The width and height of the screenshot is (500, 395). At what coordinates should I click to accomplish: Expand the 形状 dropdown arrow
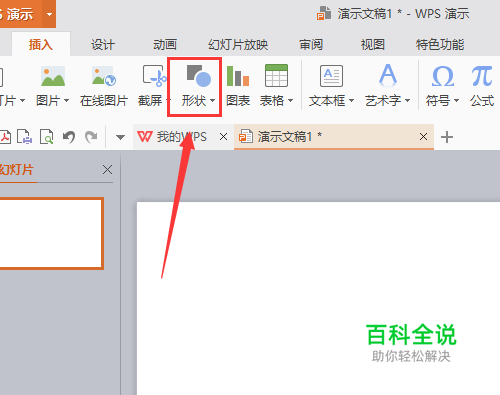[213, 100]
